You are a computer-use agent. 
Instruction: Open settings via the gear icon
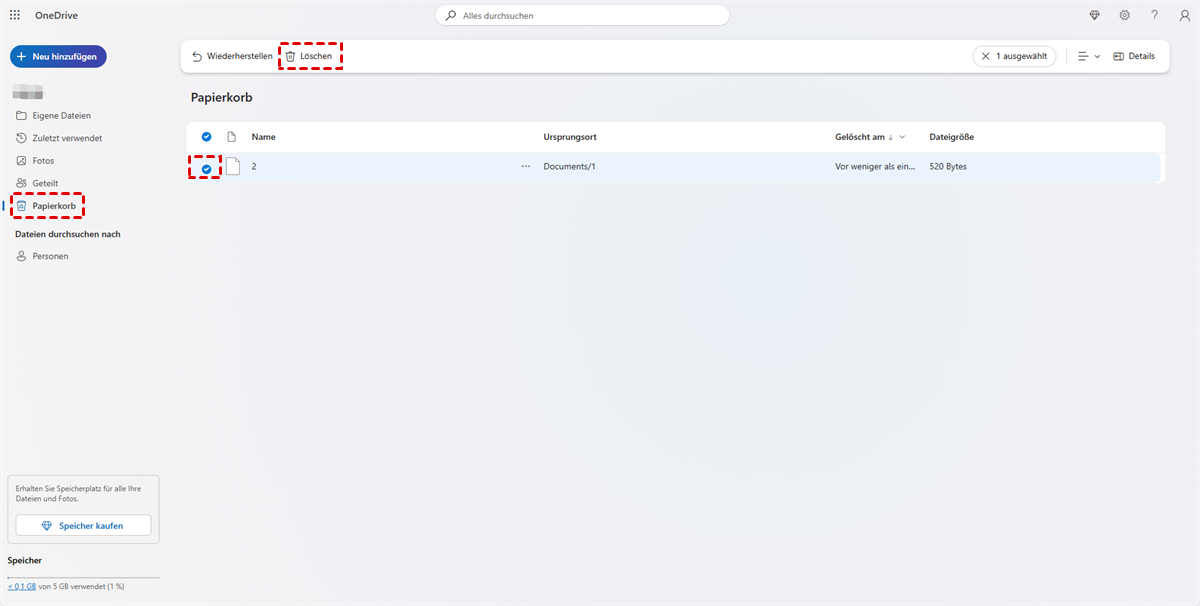(1125, 15)
